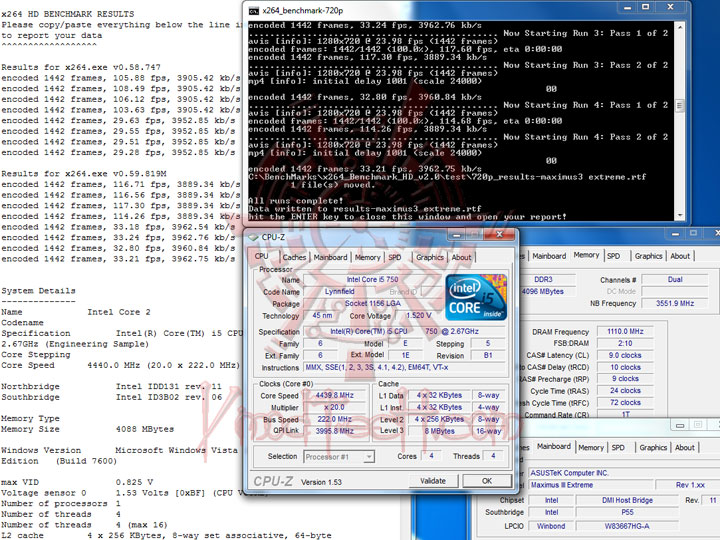Switch to the Caches tab in front CPU-Z
This screenshot has height=540, width=720.
[x=294, y=258]
